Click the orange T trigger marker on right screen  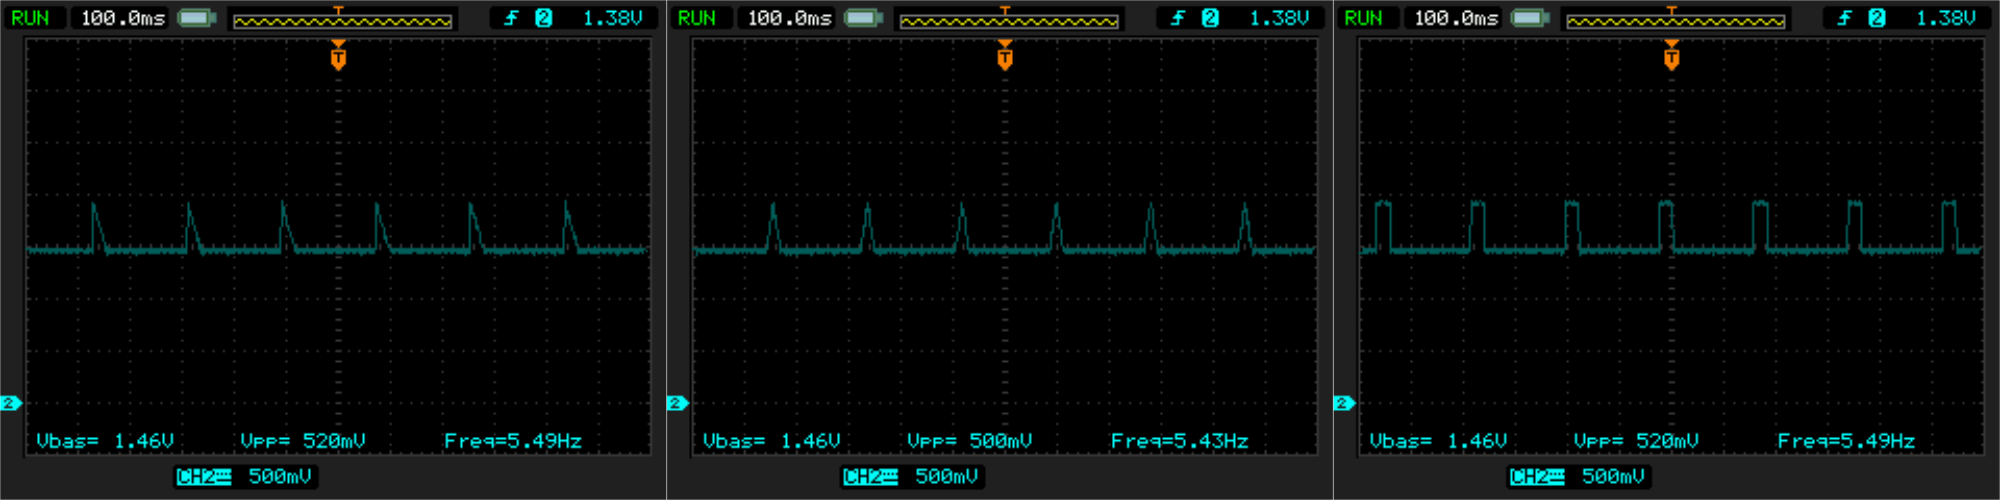pyautogui.click(x=1672, y=55)
